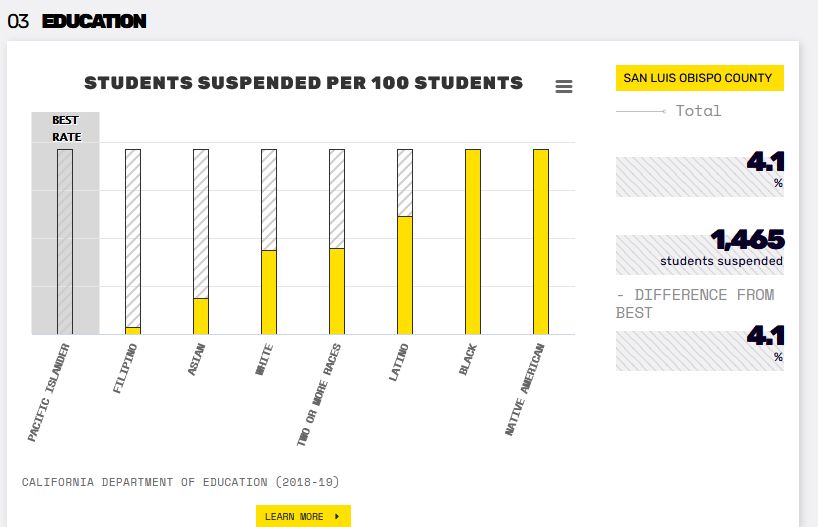The width and height of the screenshot is (818, 527).
Task: Click the Learn More button
Action: coord(303,516)
